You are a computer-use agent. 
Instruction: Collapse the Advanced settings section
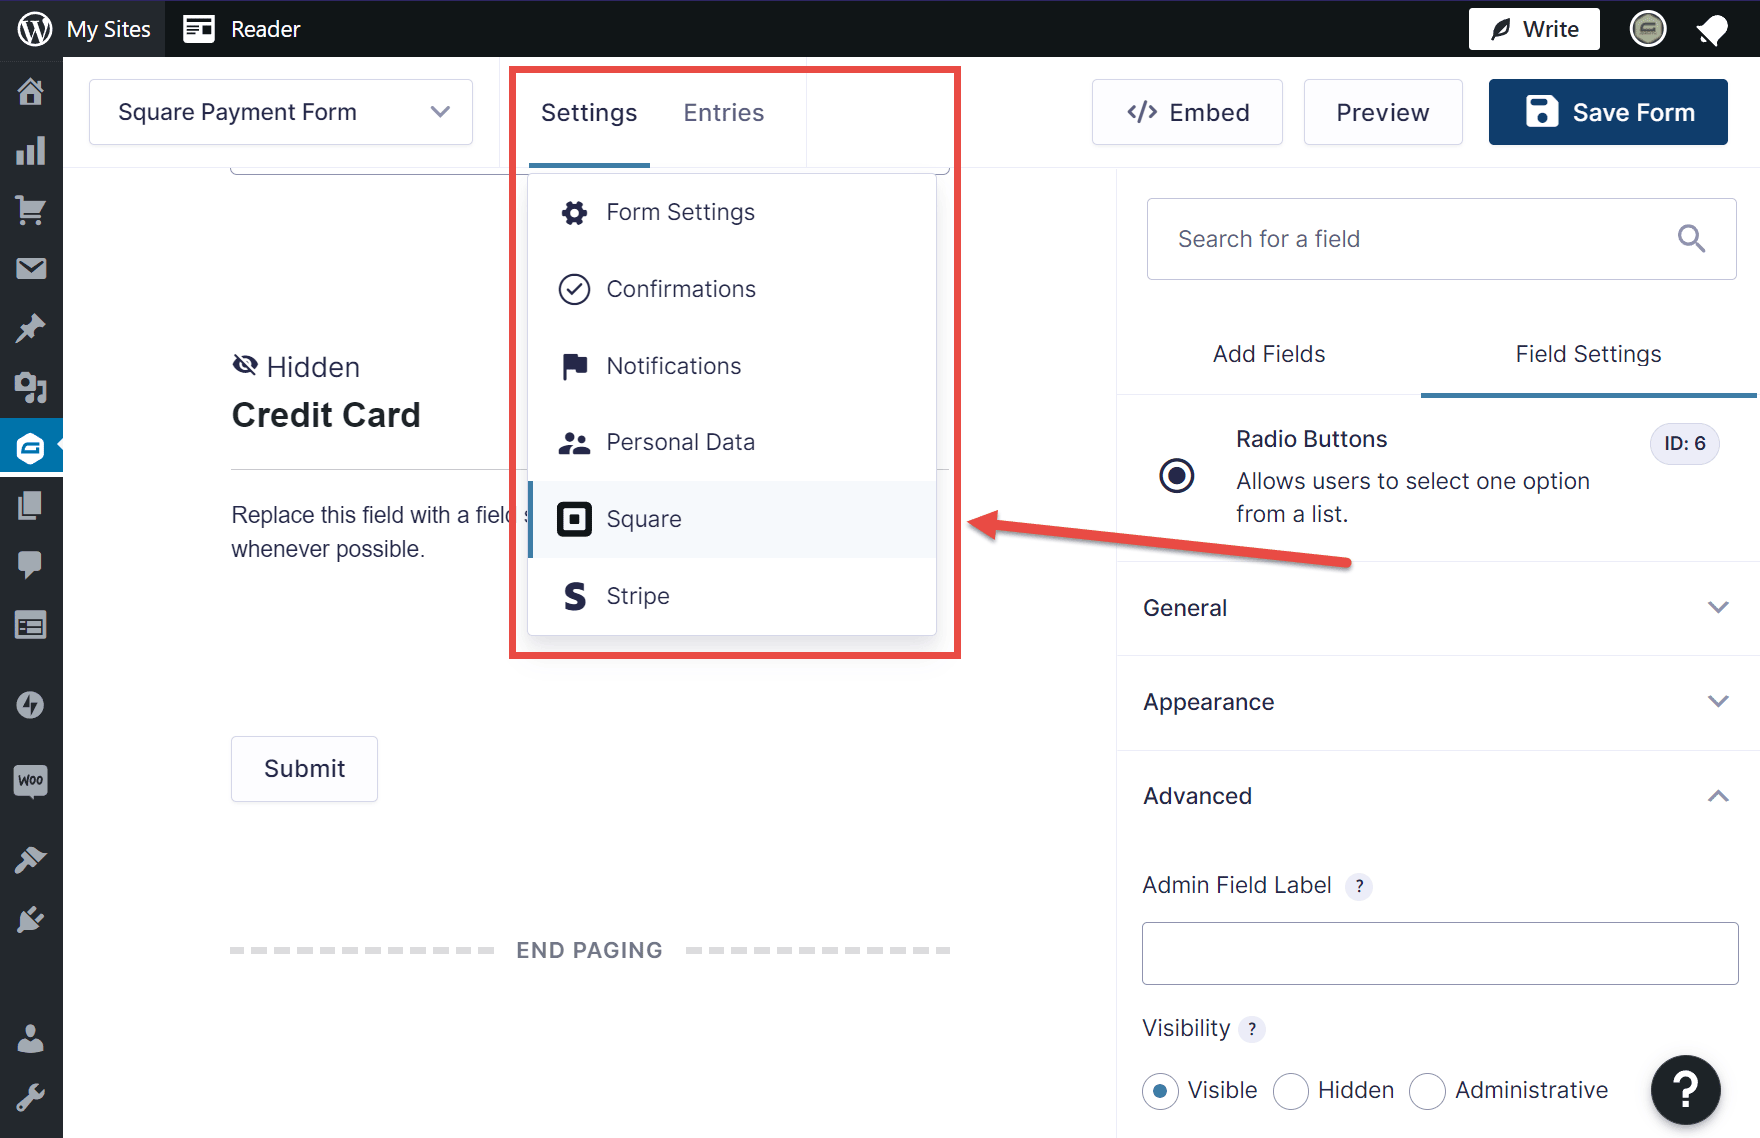1438,796
